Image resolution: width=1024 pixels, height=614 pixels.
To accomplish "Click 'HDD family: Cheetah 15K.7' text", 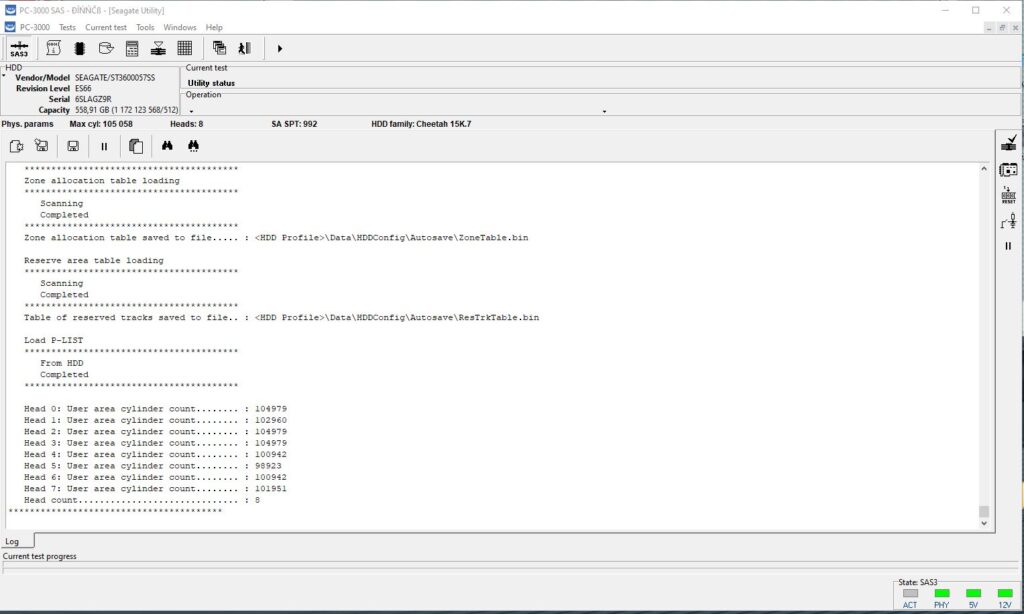I will pyautogui.click(x=421, y=124).
